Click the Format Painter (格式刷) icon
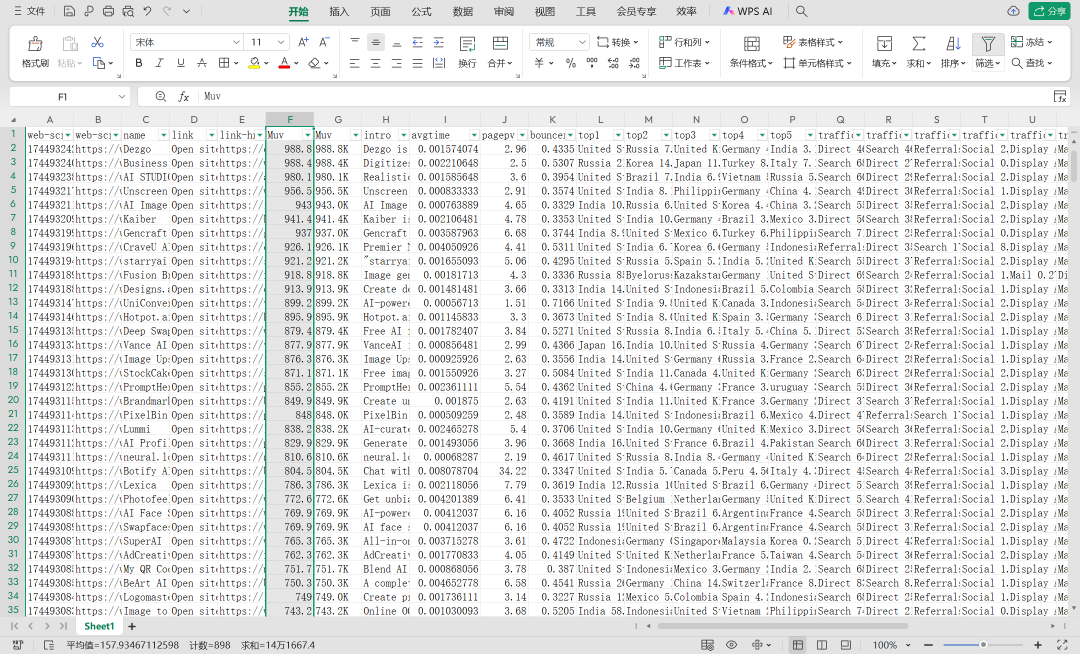This screenshot has height=654, width=1080. click(34, 44)
